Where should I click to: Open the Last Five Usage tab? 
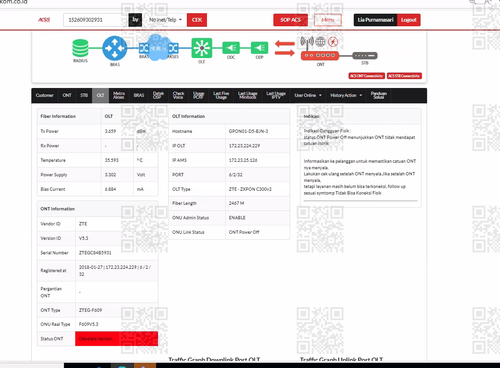coord(221,95)
